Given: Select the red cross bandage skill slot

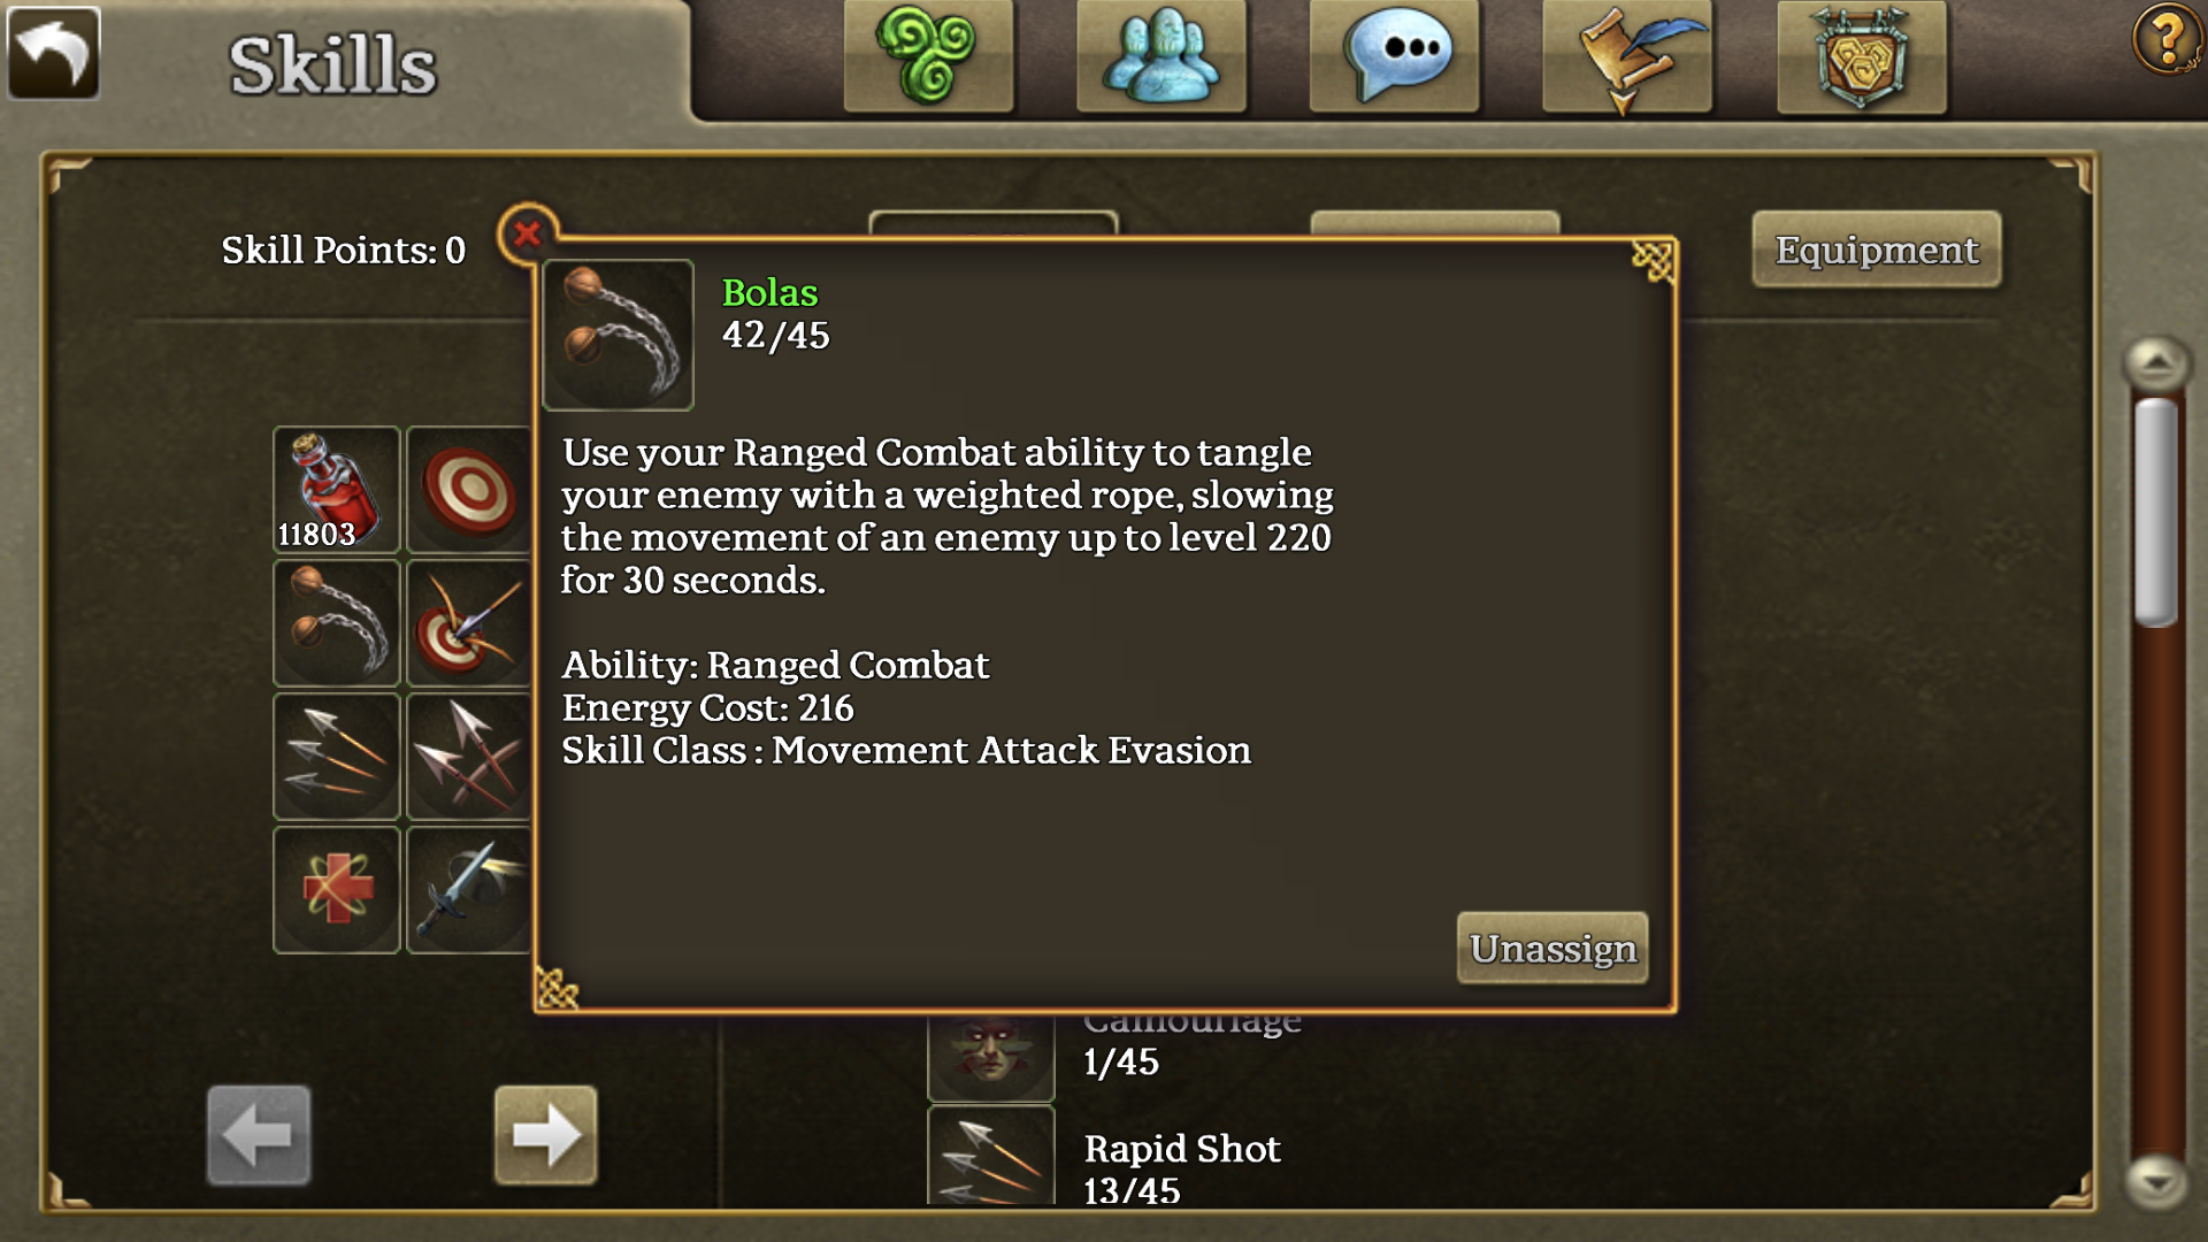Looking at the screenshot, I should point(337,889).
